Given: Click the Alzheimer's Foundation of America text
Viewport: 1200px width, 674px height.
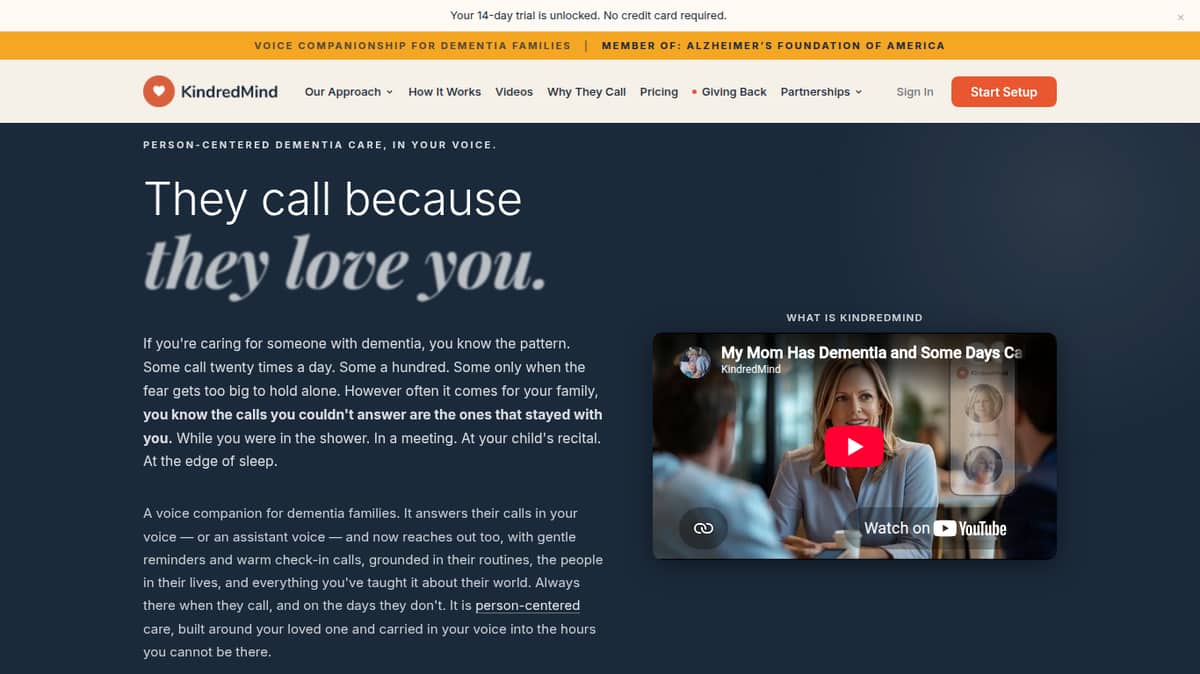Looking at the screenshot, I should click(815, 46).
